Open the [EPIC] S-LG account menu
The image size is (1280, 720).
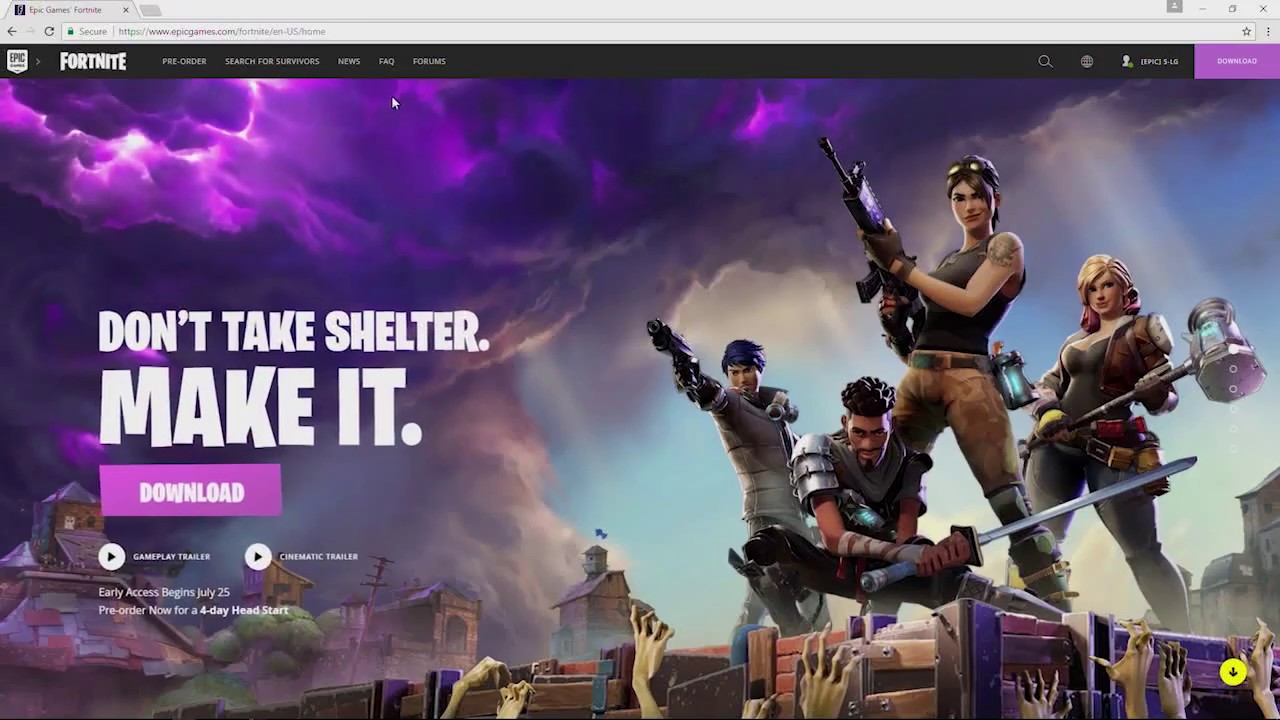coord(1150,61)
